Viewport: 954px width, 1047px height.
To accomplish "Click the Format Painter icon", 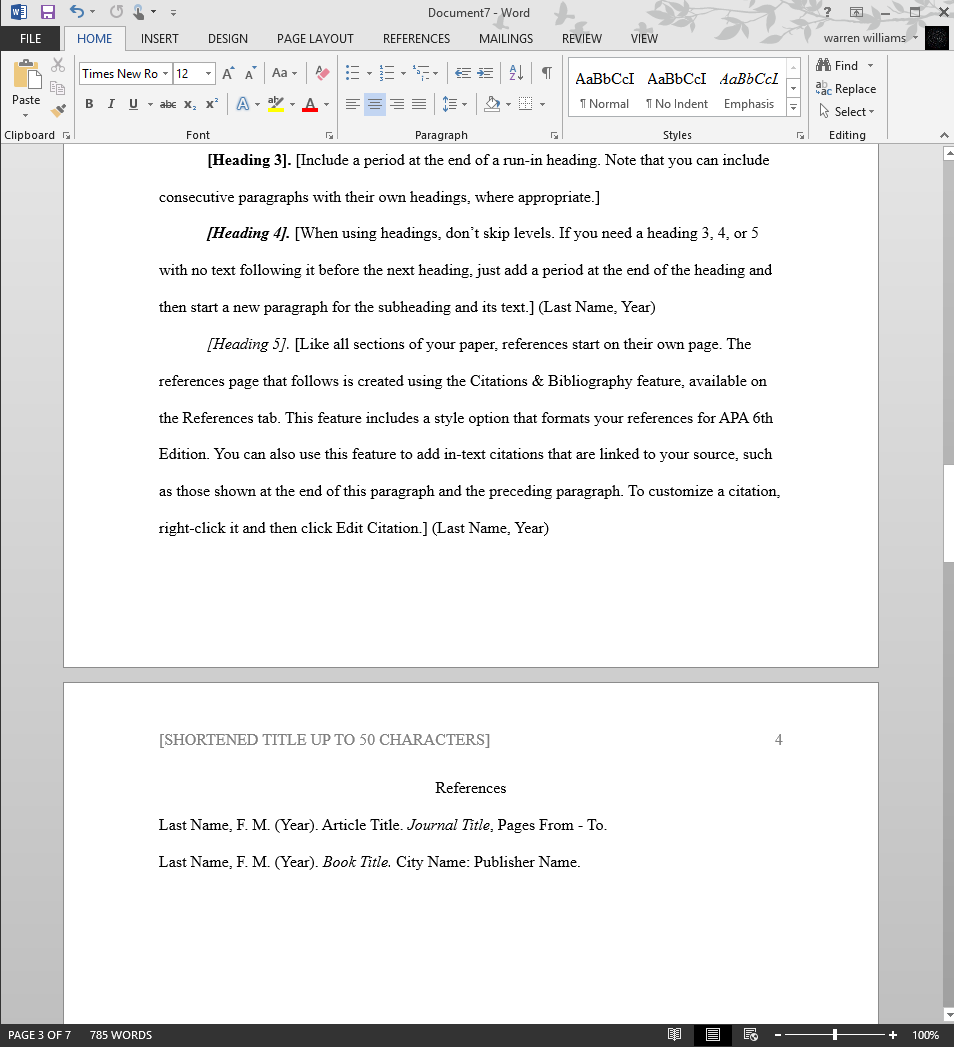I will coord(58,111).
